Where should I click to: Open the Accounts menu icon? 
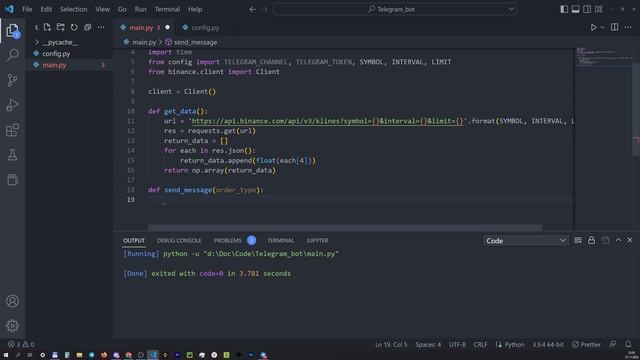point(12,301)
